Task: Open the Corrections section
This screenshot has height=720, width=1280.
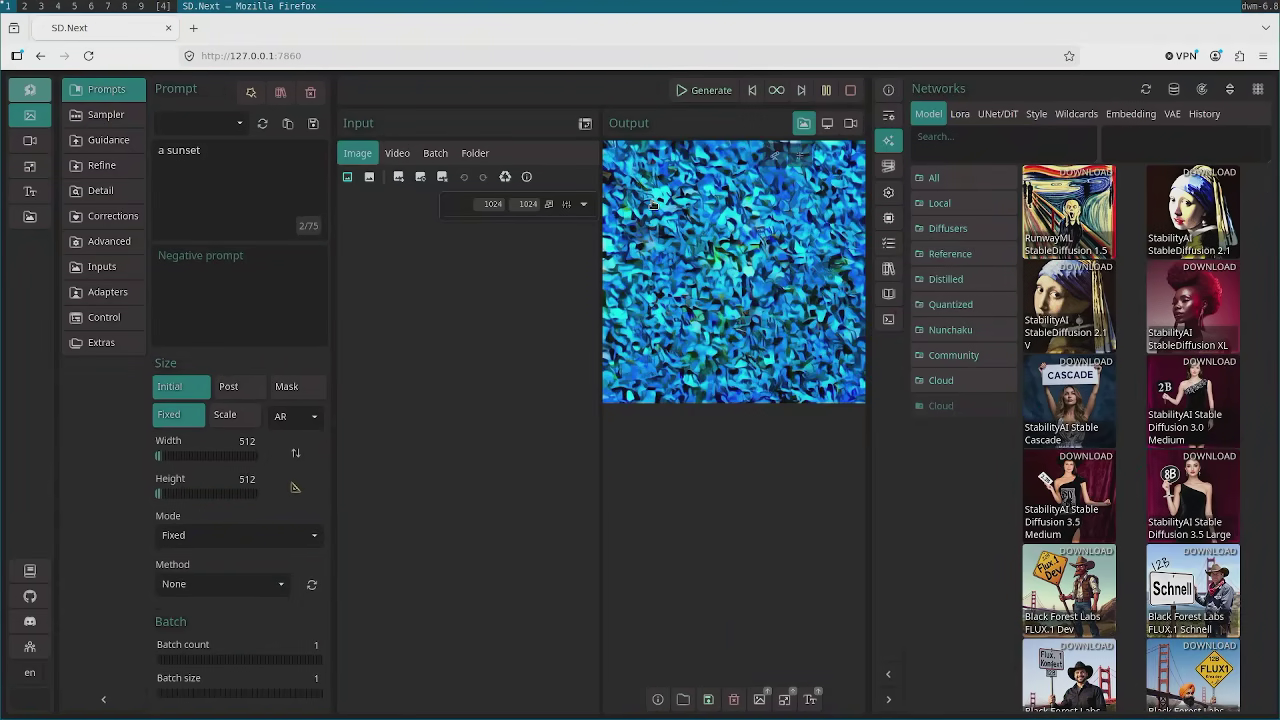Action: coord(104,216)
